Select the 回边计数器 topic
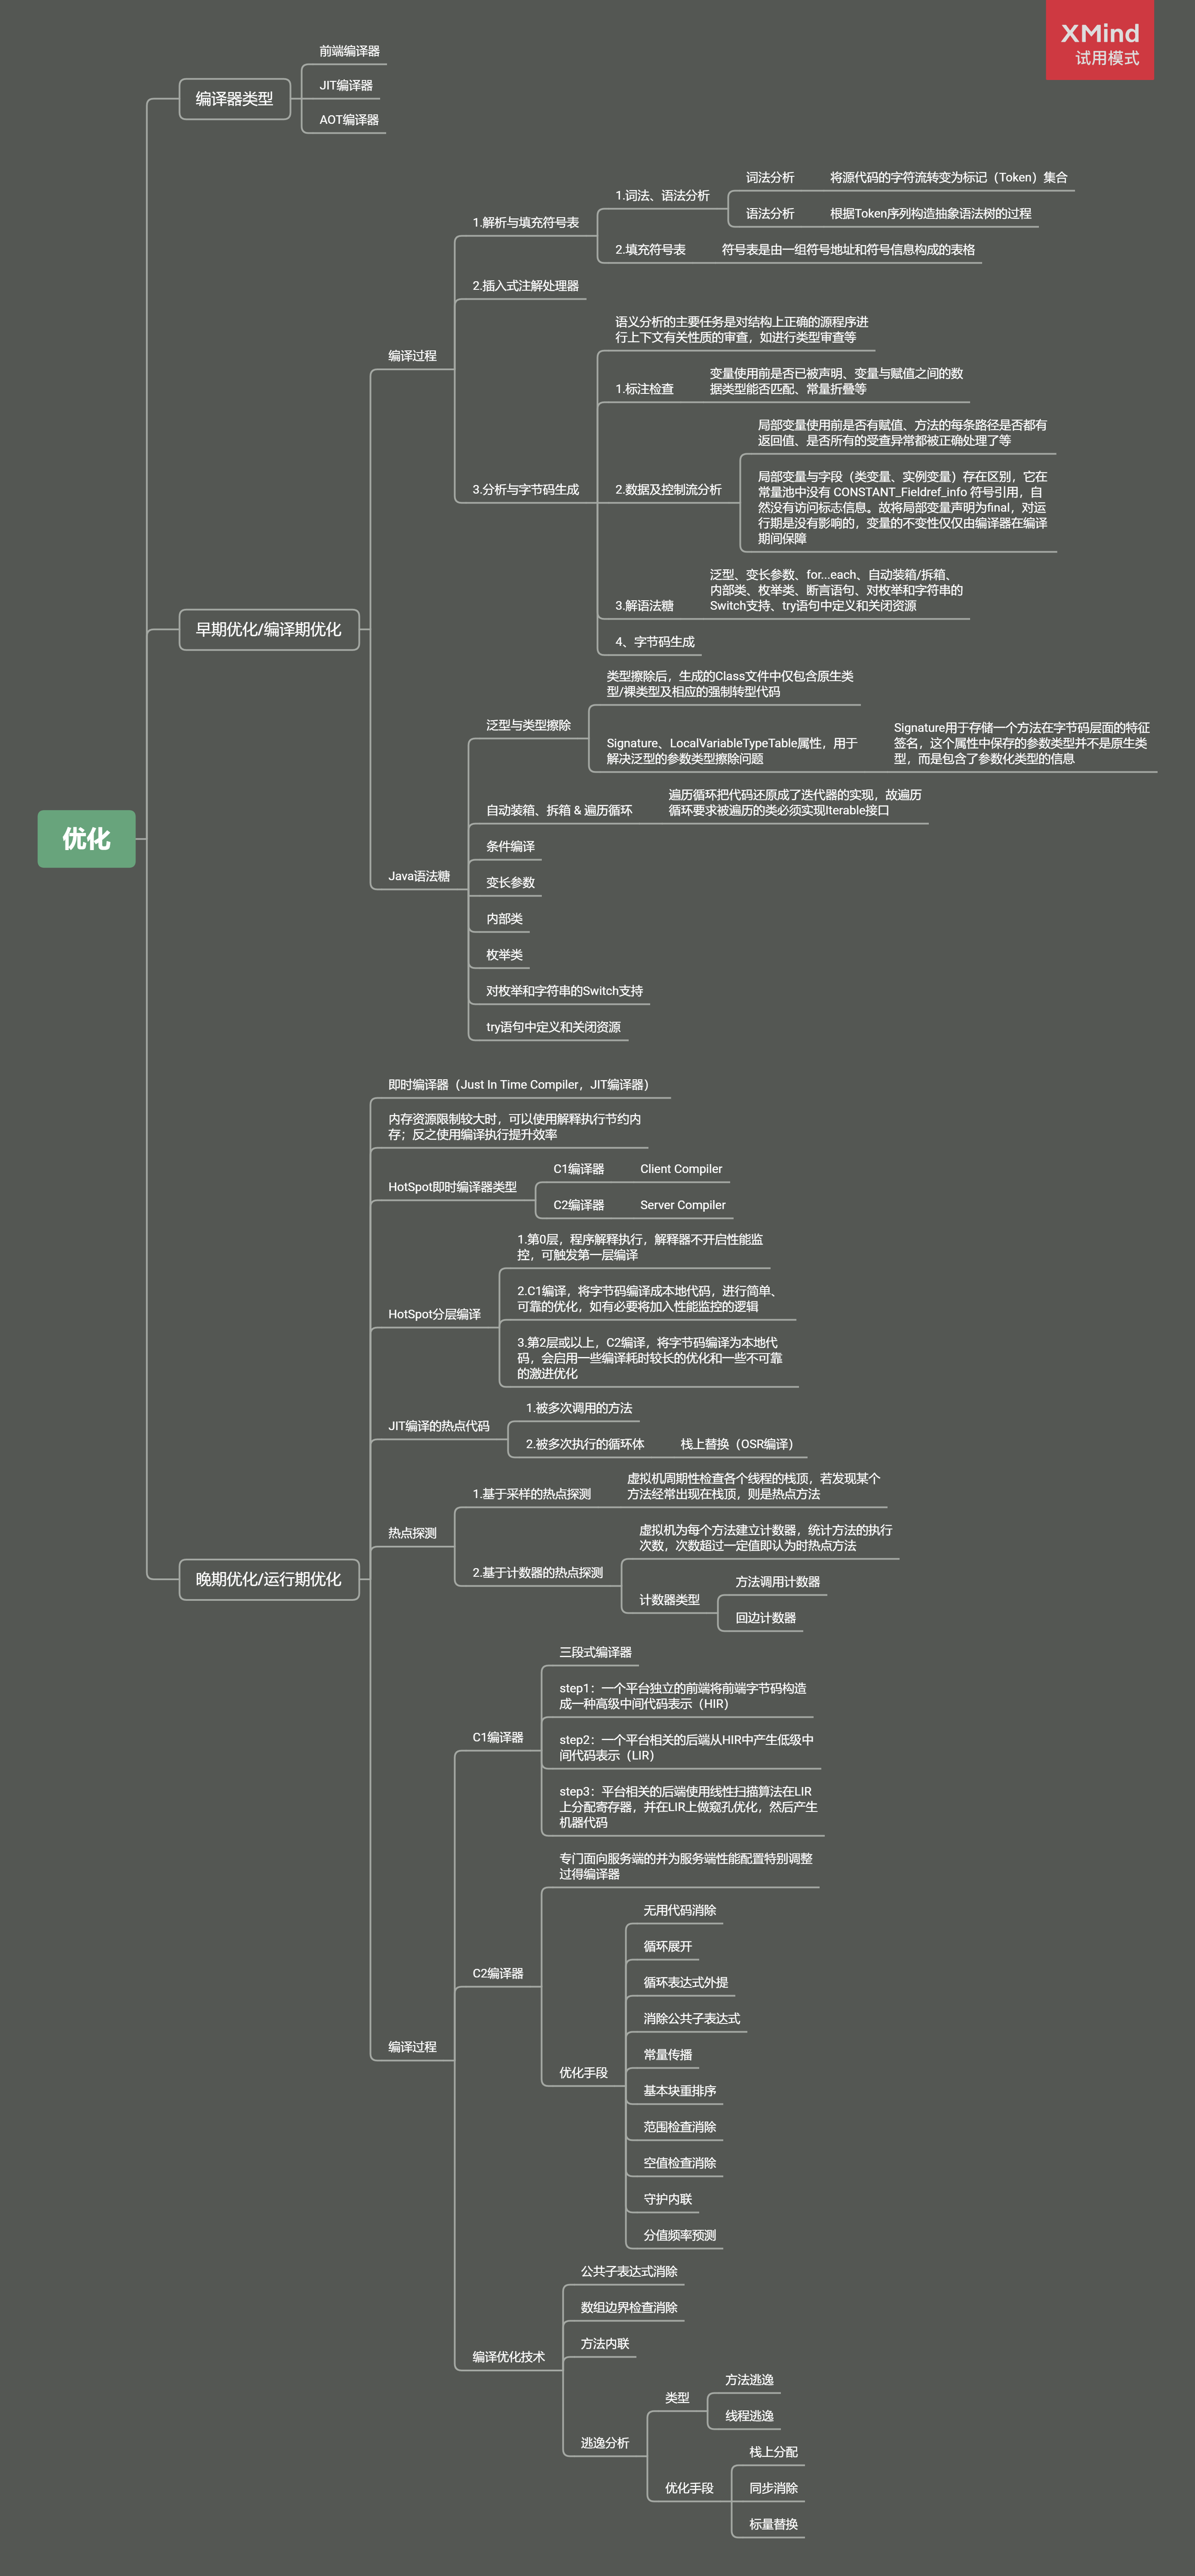The image size is (1195, 2576). pyautogui.click(x=765, y=1617)
